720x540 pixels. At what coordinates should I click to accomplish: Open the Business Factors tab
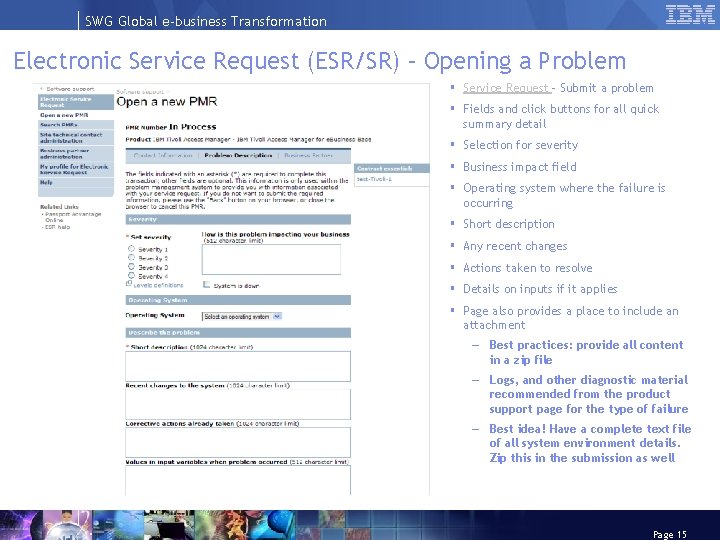click(x=309, y=156)
